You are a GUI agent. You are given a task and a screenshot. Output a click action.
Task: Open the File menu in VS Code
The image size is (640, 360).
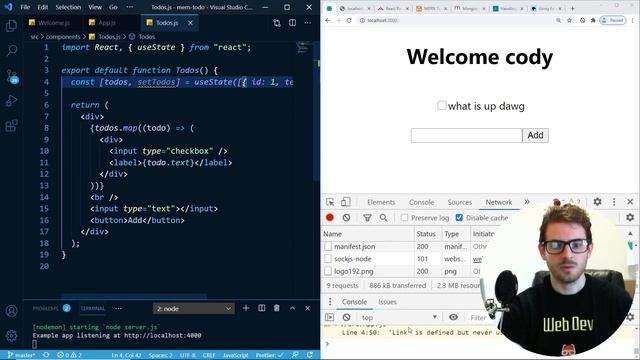(25, 7)
